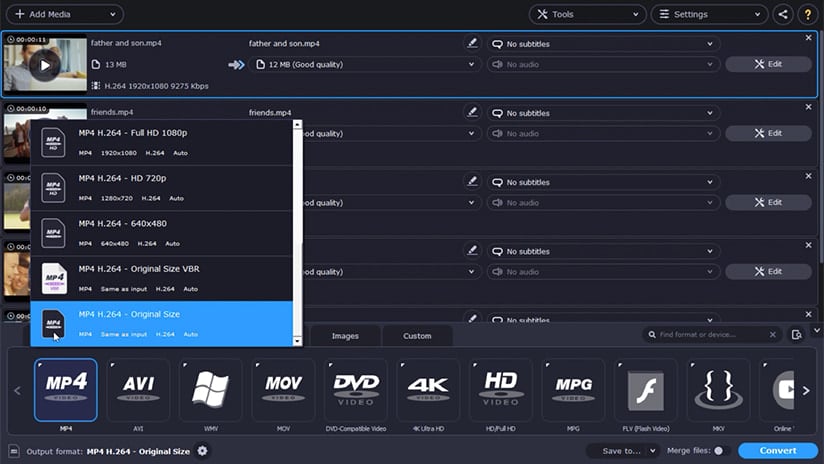Switch to the Images tab

click(x=345, y=336)
